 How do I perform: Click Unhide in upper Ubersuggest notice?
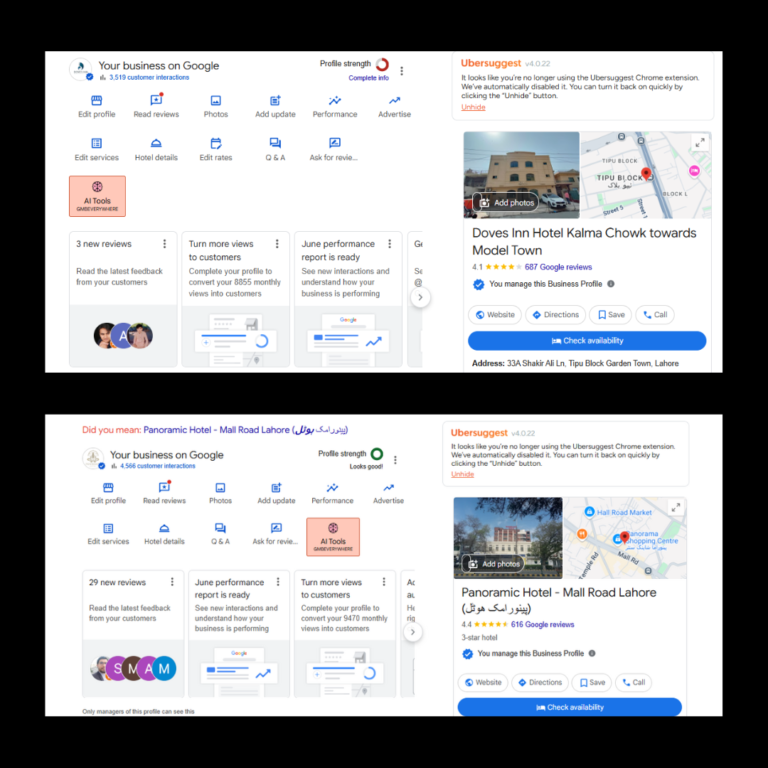(x=473, y=107)
